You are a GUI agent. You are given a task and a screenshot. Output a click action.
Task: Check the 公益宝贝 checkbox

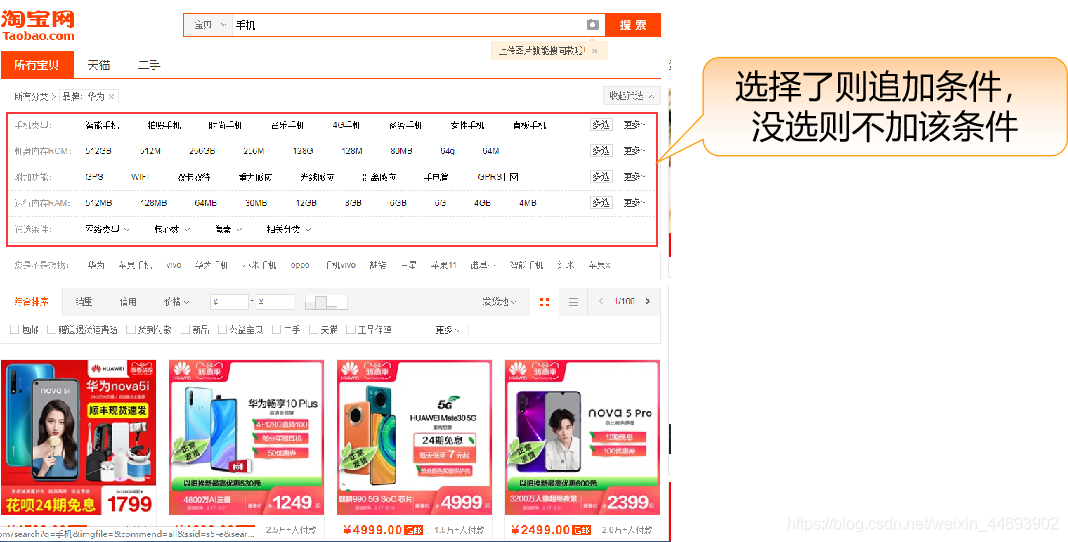222,330
